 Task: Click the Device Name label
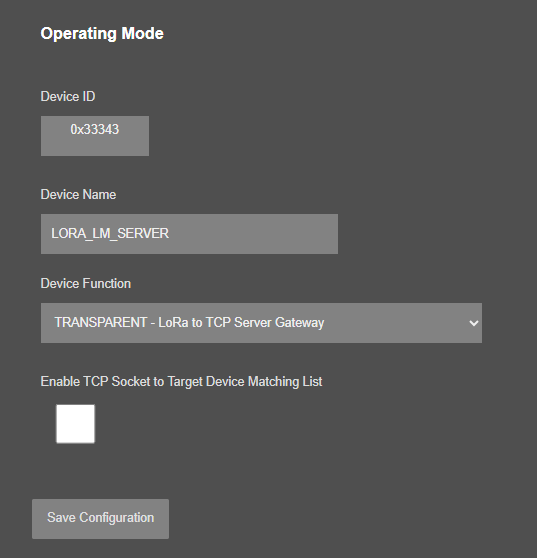pos(78,195)
